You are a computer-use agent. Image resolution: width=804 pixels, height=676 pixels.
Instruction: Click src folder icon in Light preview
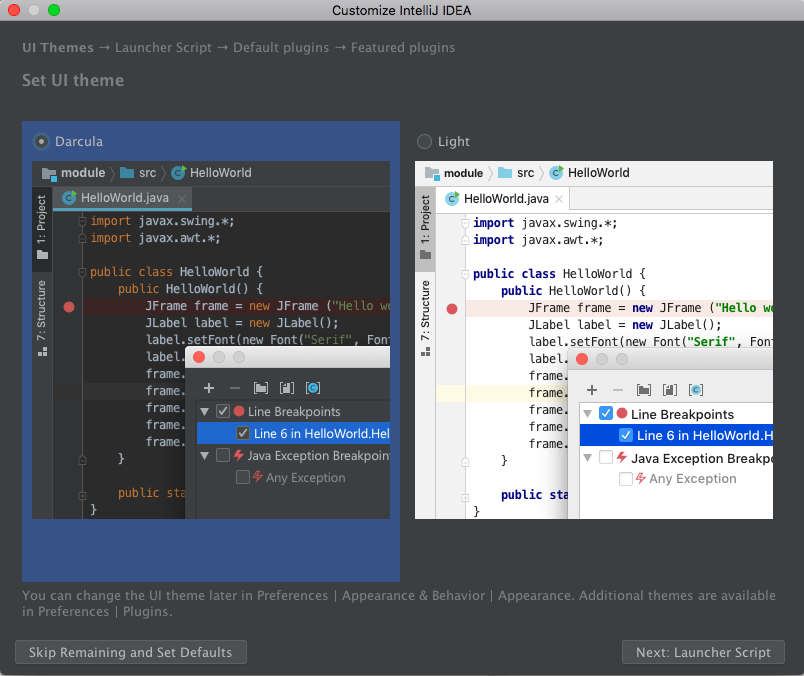point(505,173)
